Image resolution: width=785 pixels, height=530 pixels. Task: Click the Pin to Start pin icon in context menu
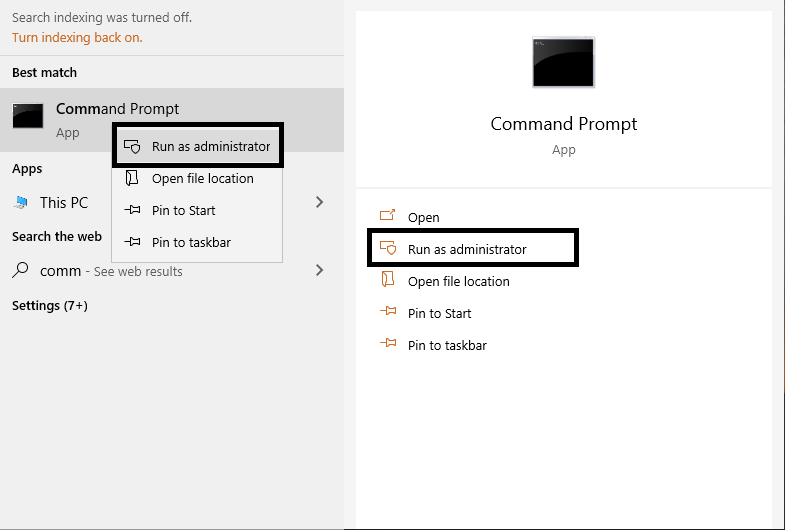point(132,211)
